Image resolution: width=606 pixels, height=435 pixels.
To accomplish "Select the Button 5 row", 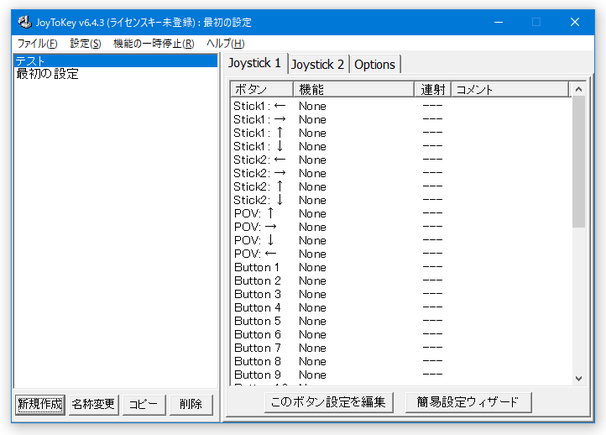I will [401, 321].
